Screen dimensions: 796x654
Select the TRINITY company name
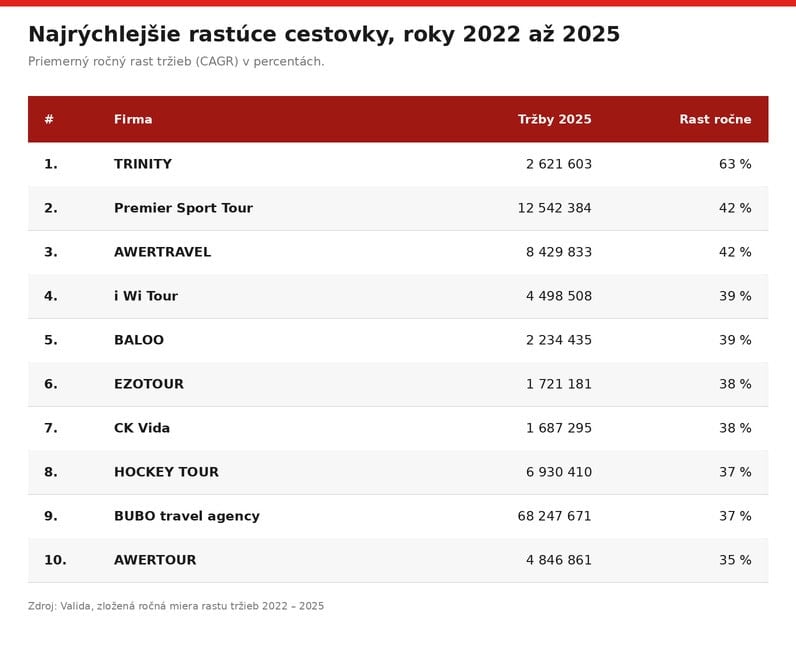click(143, 164)
